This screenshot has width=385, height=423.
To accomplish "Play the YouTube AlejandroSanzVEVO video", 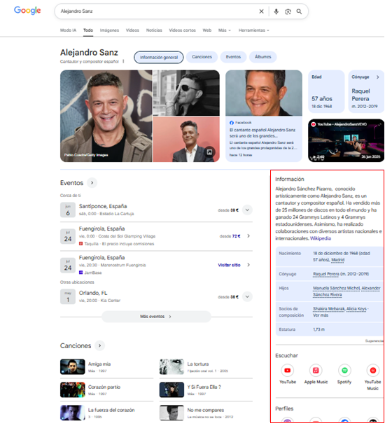I will pyautogui.click(x=346, y=140).
